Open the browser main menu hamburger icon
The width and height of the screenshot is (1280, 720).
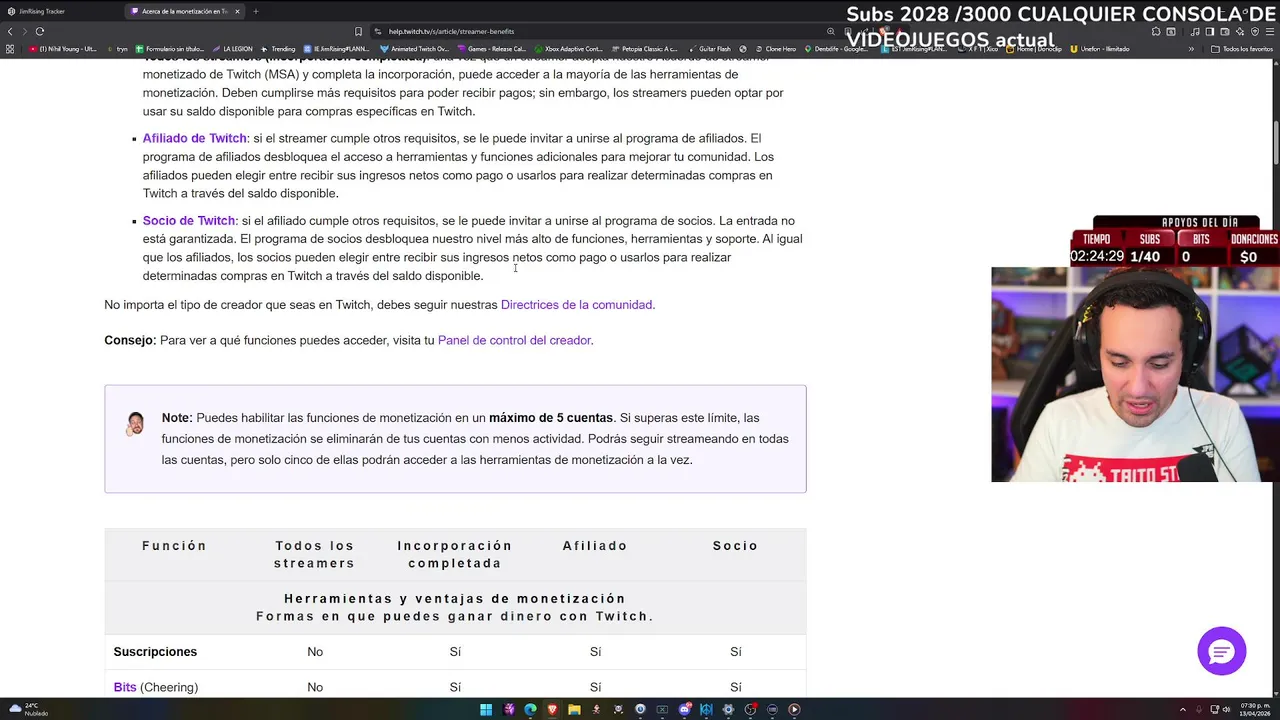[x=1269, y=31]
